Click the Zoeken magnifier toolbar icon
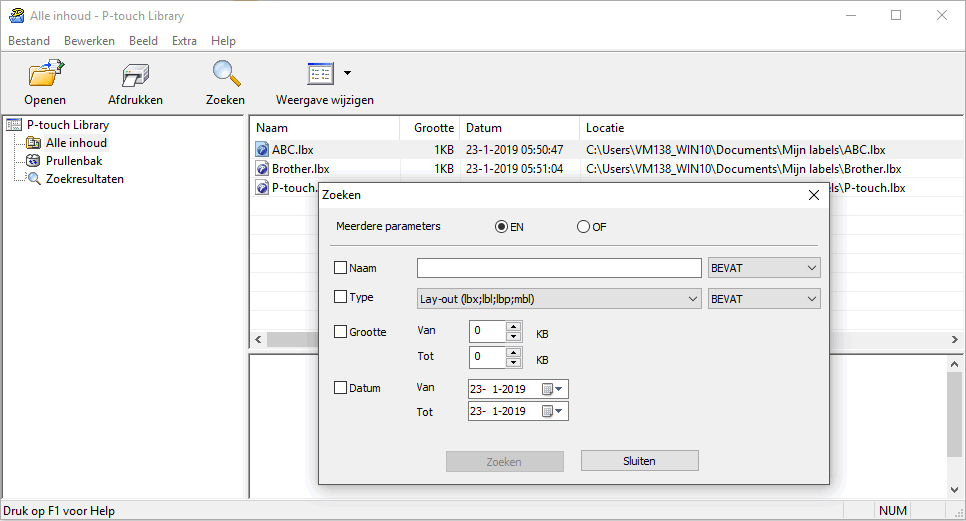The height and width of the screenshot is (521, 966). point(226,73)
